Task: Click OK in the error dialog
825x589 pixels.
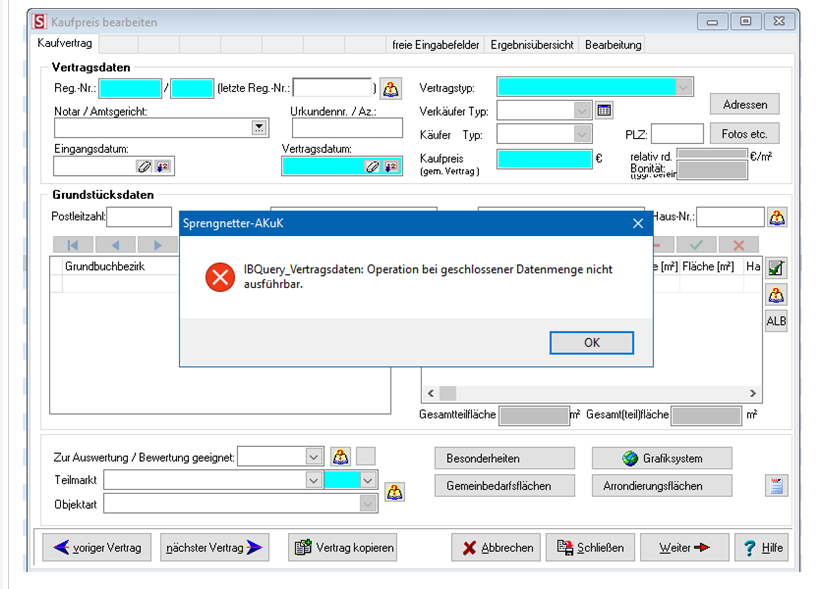Action: pos(591,343)
